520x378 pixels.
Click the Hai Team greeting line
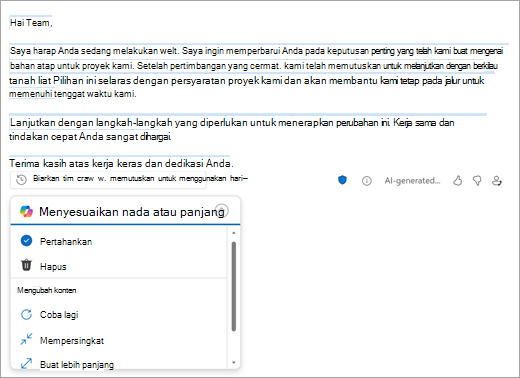(x=31, y=23)
